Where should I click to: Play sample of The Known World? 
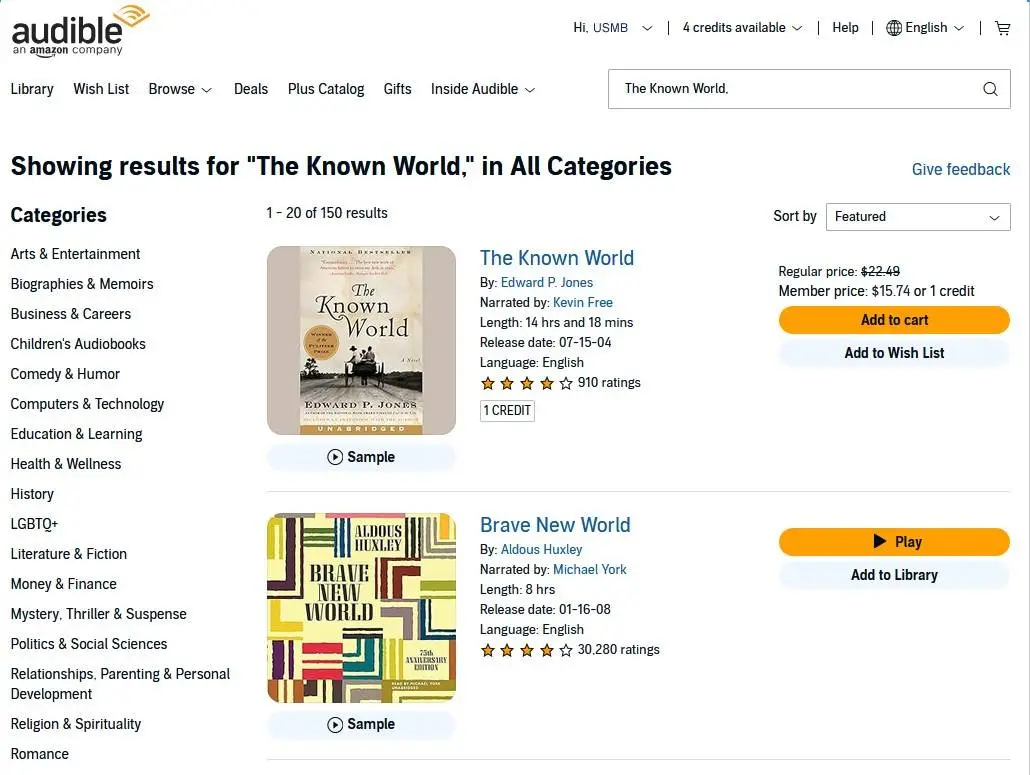click(361, 457)
